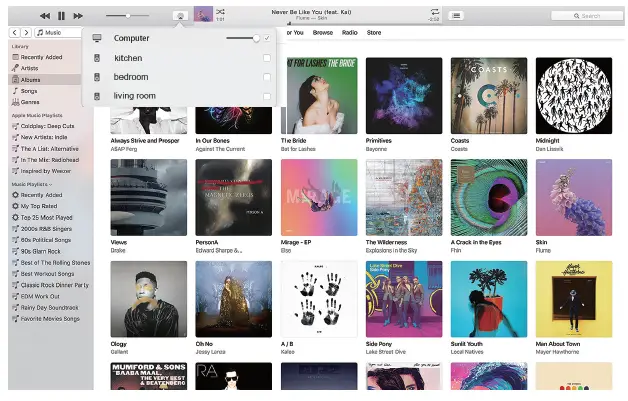The image size is (628, 401).
Task: Open Coldplay: Deep Cuts playlist
Action: pyautogui.click(x=47, y=126)
